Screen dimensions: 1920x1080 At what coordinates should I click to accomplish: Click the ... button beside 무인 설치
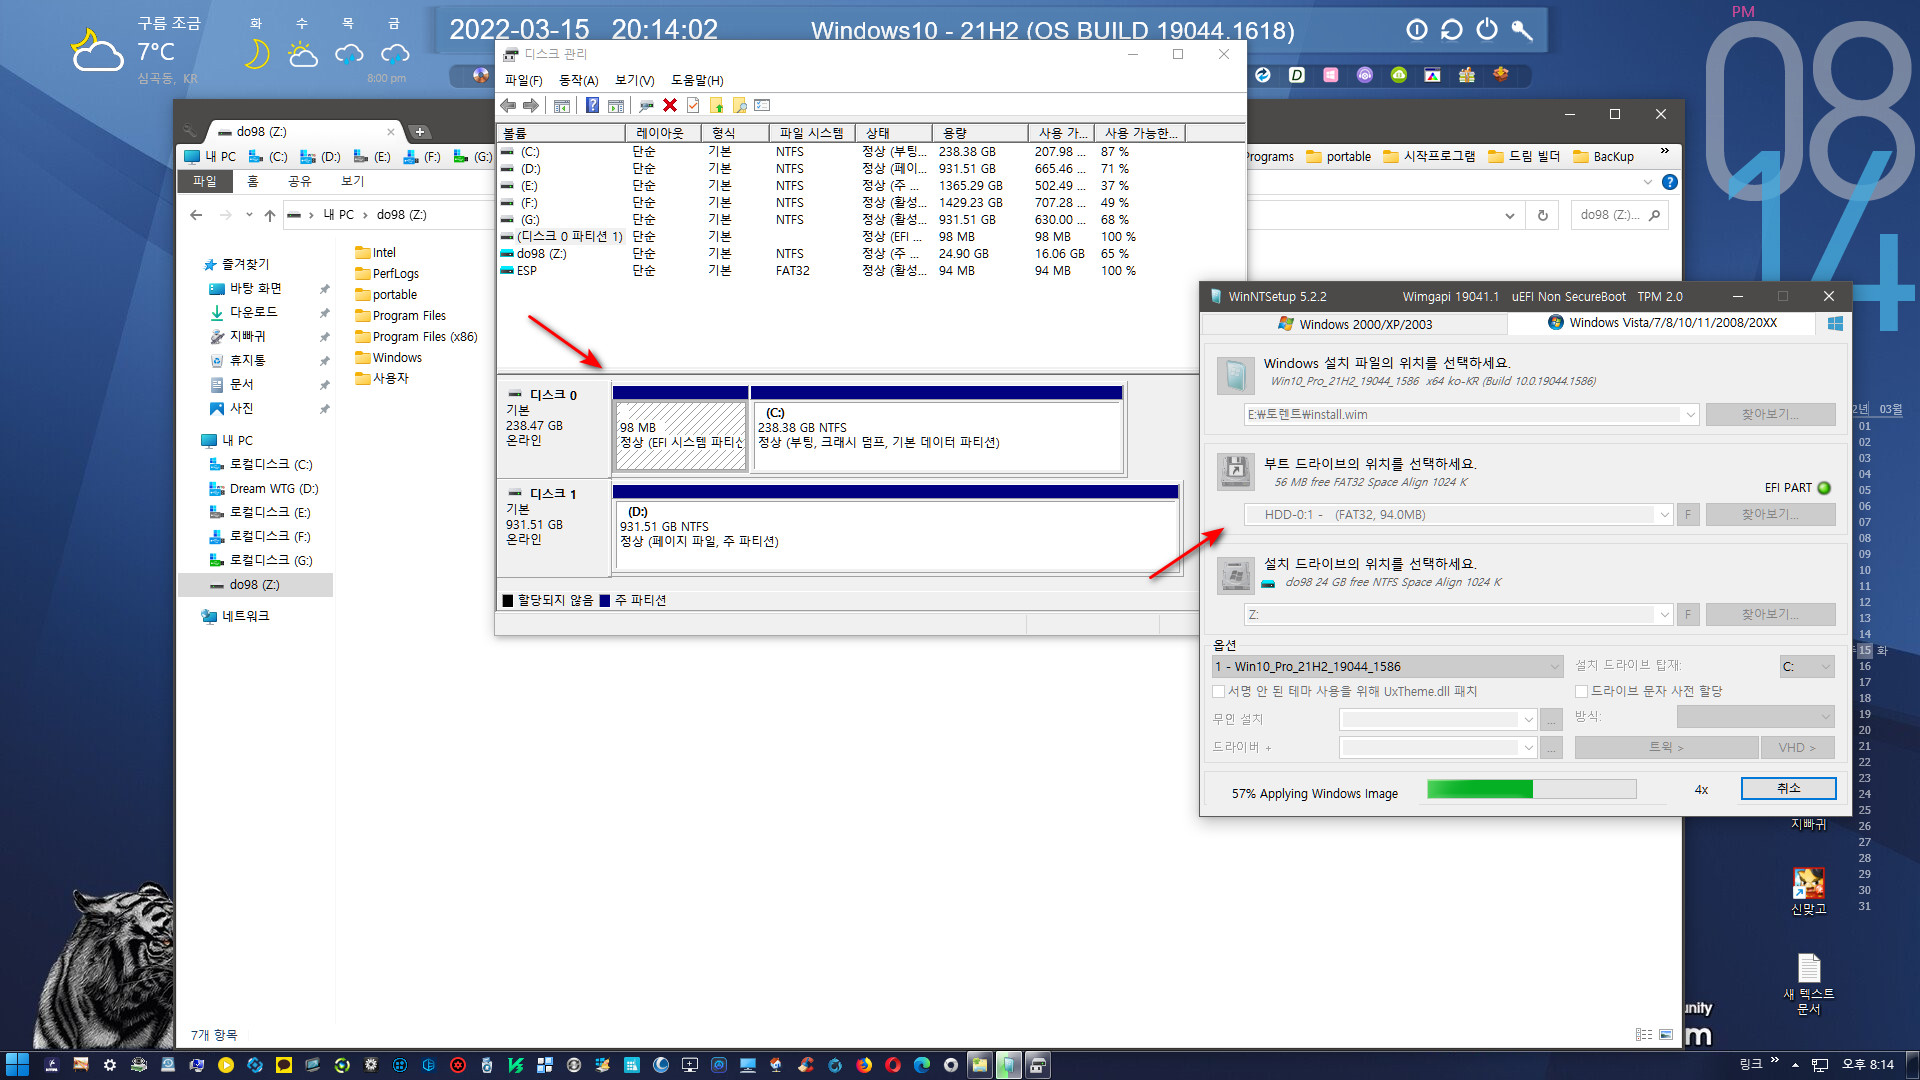pyautogui.click(x=1552, y=719)
